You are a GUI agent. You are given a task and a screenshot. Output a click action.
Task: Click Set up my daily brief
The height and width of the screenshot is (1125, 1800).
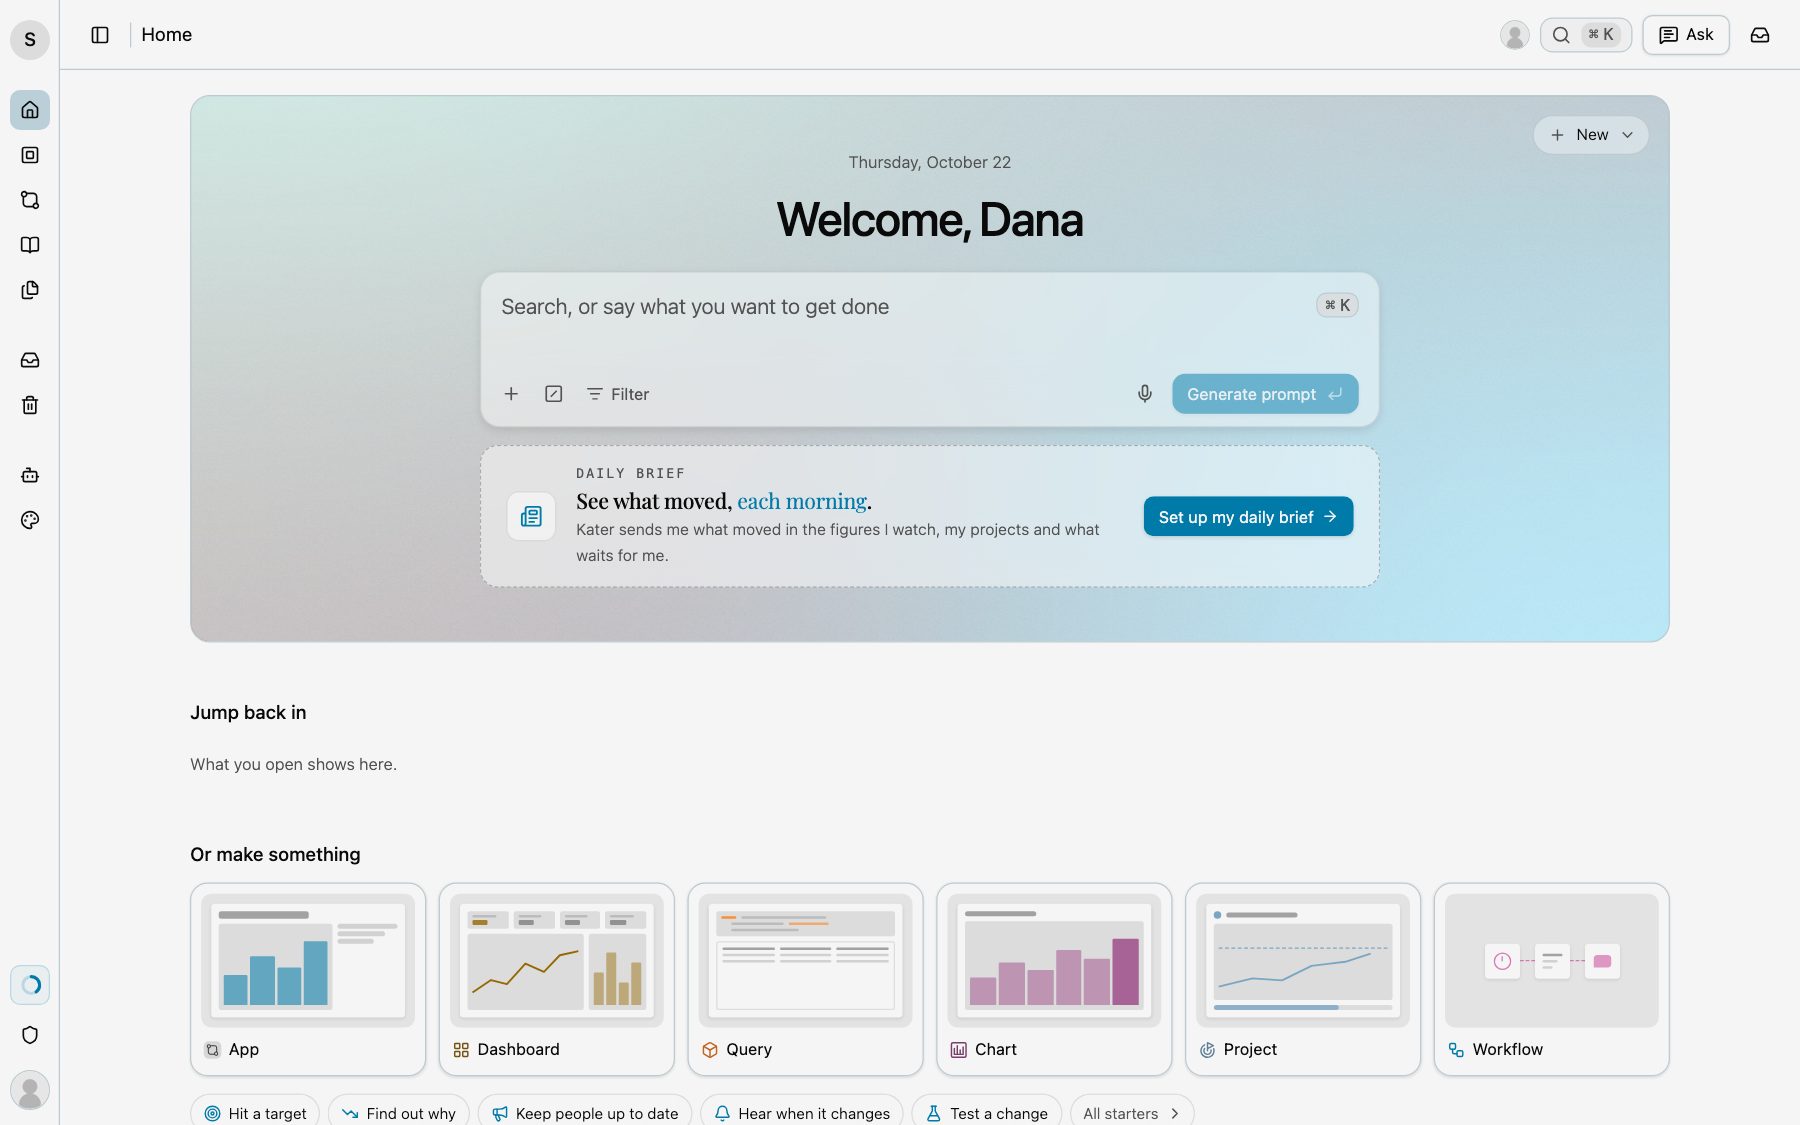pyautogui.click(x=1248, y=517)
